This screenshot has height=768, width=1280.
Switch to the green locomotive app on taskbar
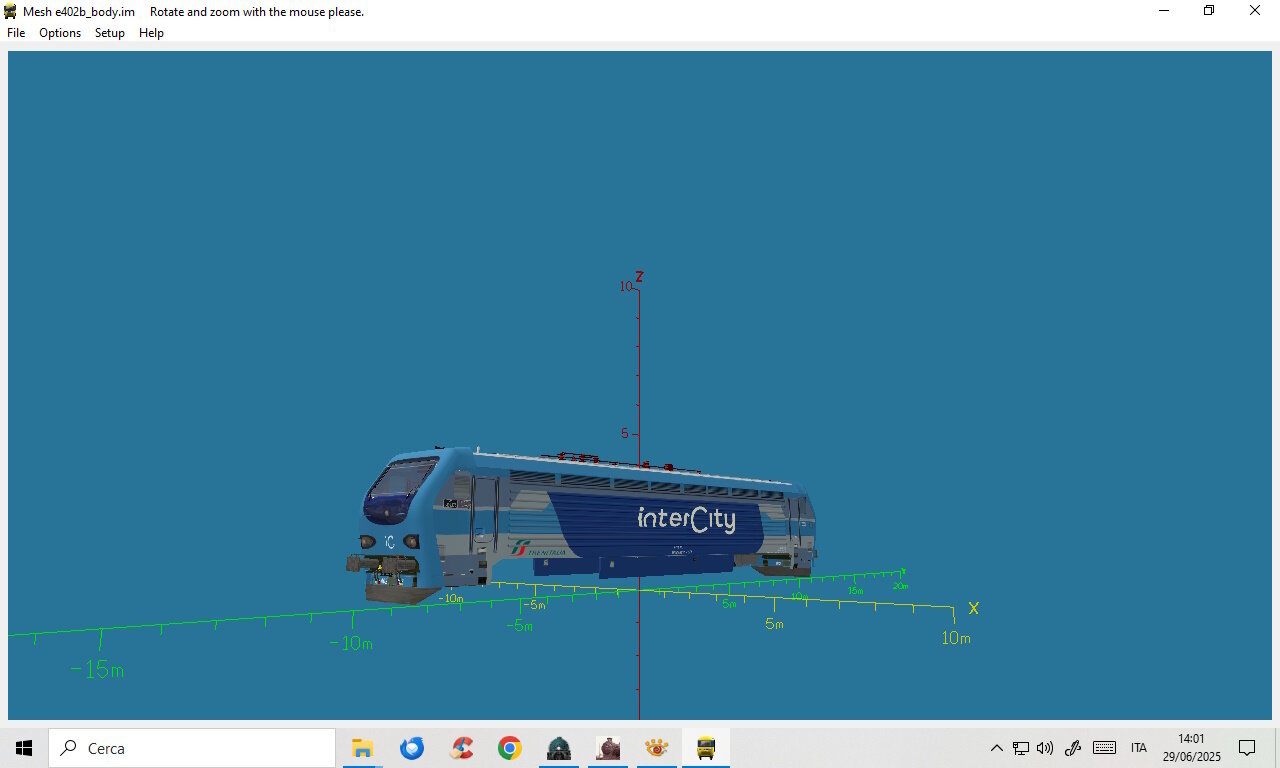pyautogui.click(x=559, y=748)
